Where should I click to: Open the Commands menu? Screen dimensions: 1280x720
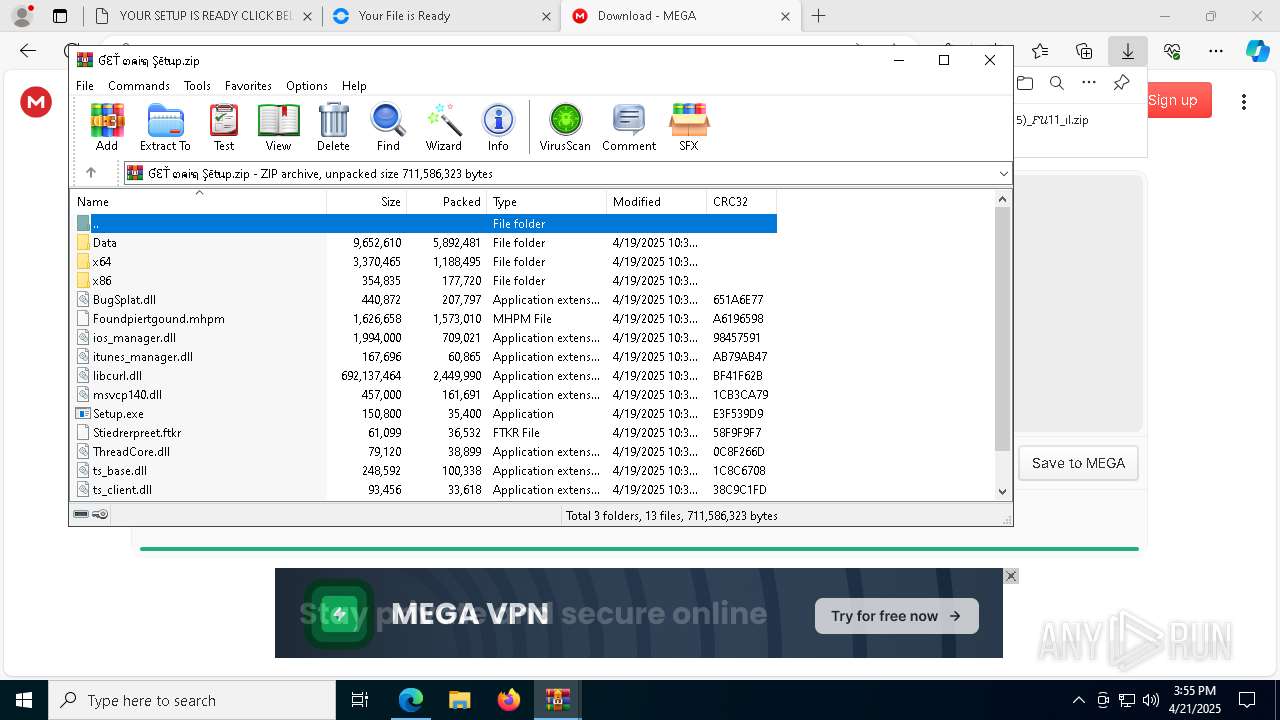click(x=139, y=86)
